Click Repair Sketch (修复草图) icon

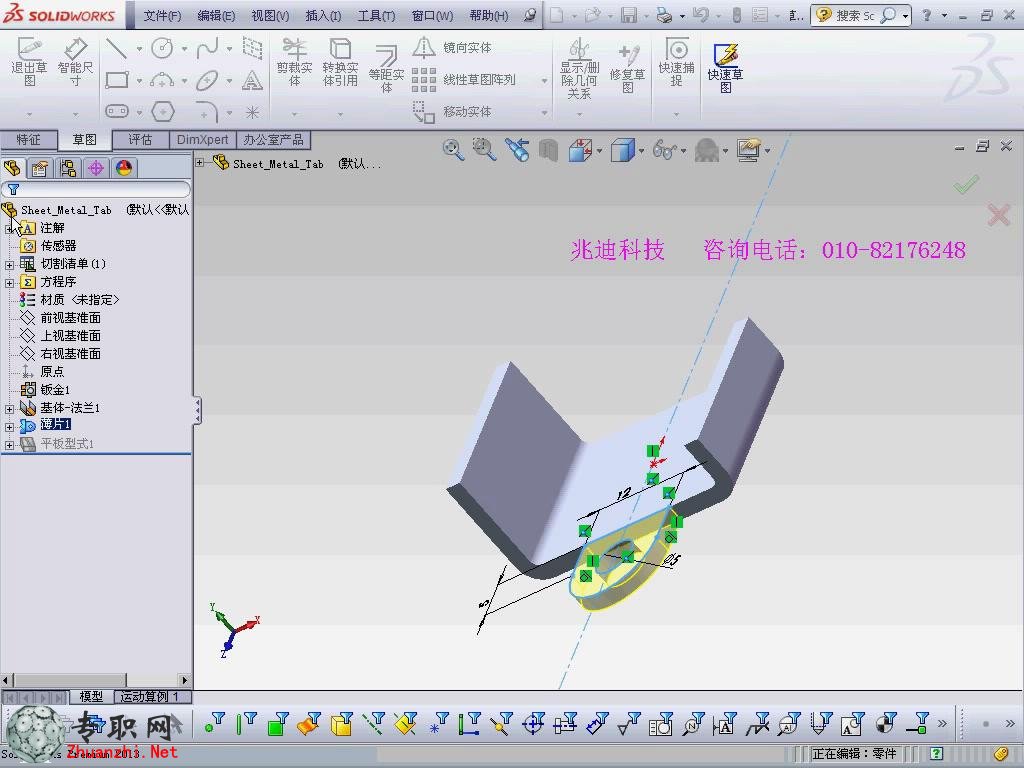(x=628, y=68)
